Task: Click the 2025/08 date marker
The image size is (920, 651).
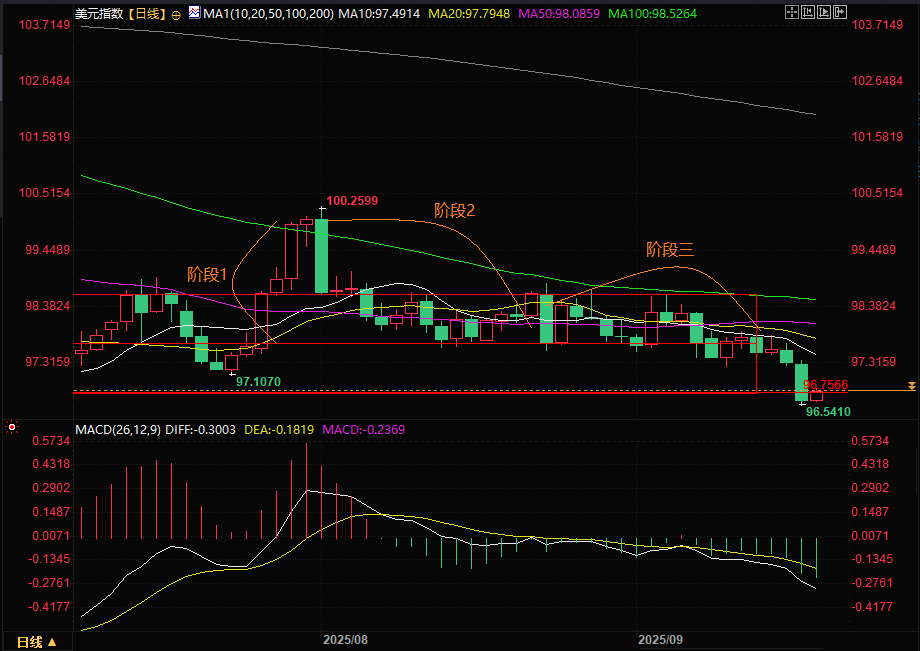Action: [345, 639]
